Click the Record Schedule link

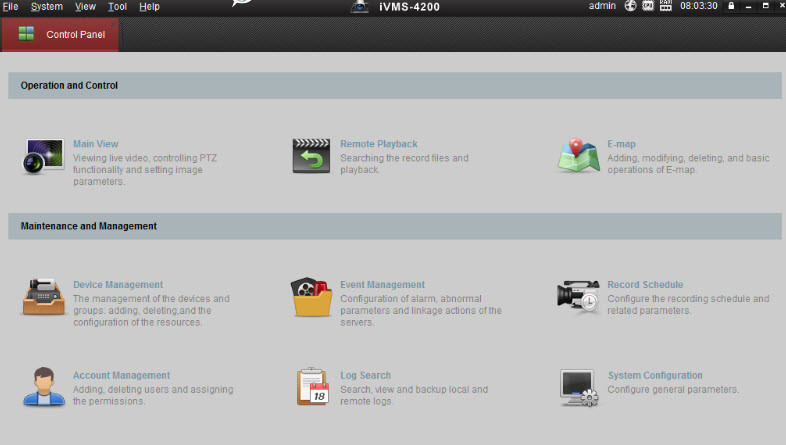pyautogui.click(x=645, y=285)
